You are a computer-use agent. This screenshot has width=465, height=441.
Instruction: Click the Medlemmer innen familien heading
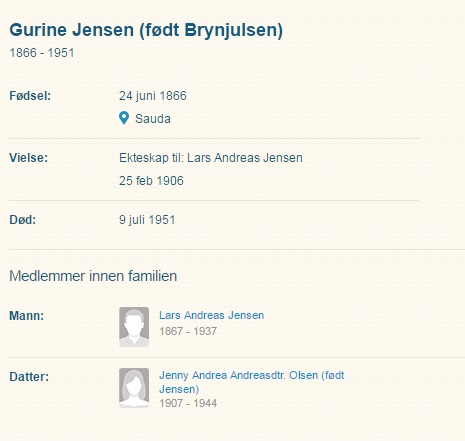click(93, 276)
